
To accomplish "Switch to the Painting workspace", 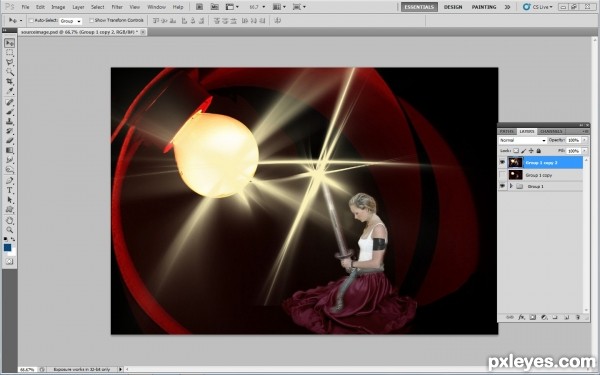I will [x=484, y=7].
